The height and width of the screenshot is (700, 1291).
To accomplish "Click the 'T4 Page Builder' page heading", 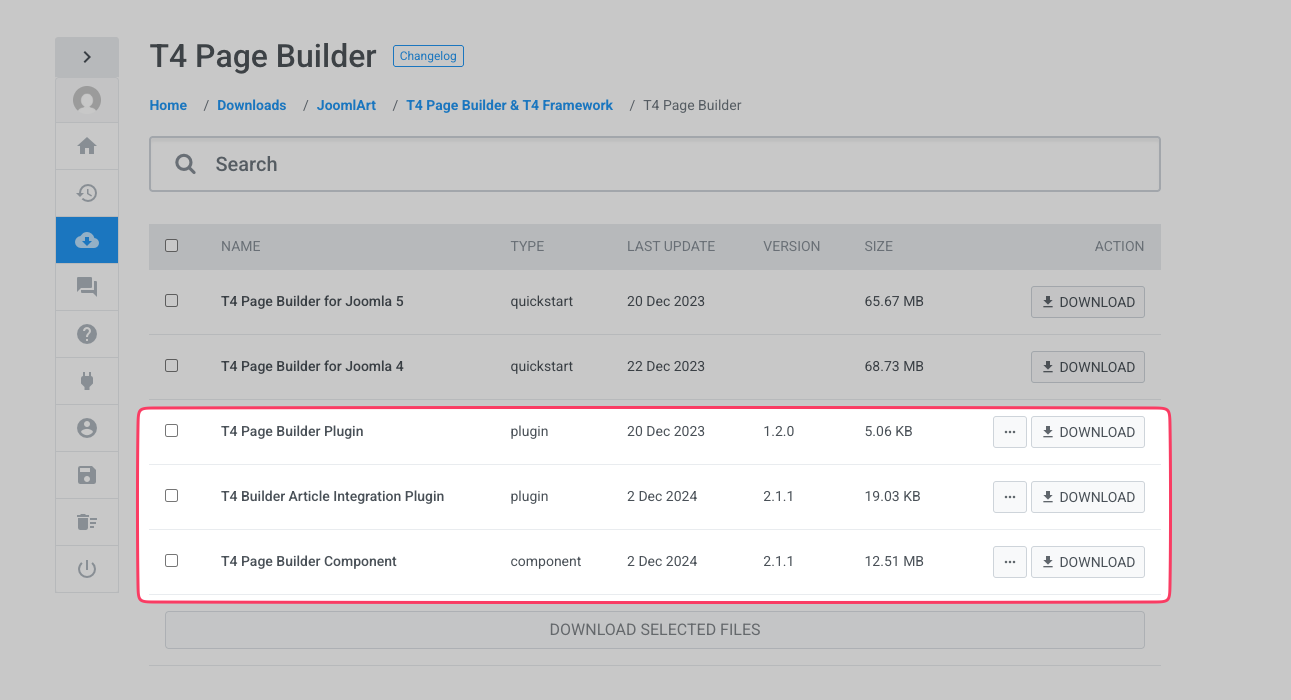I will coord(263,56).
